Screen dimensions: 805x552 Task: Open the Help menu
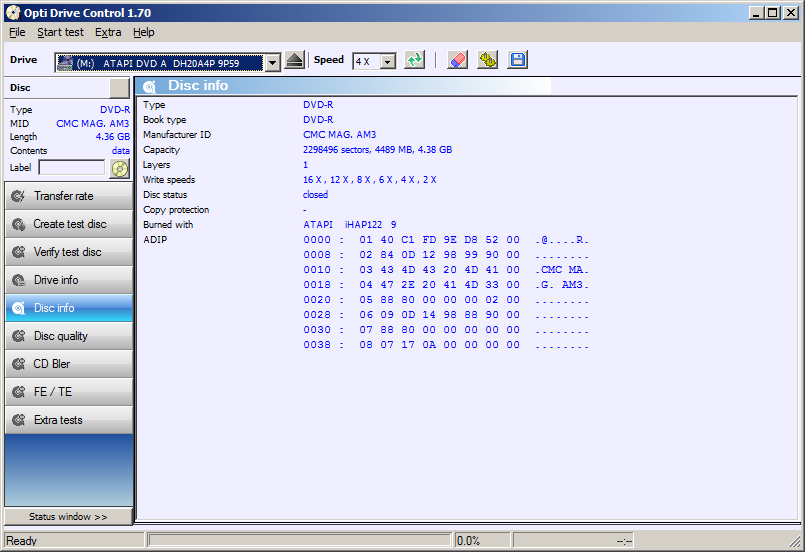click(144, 32)
